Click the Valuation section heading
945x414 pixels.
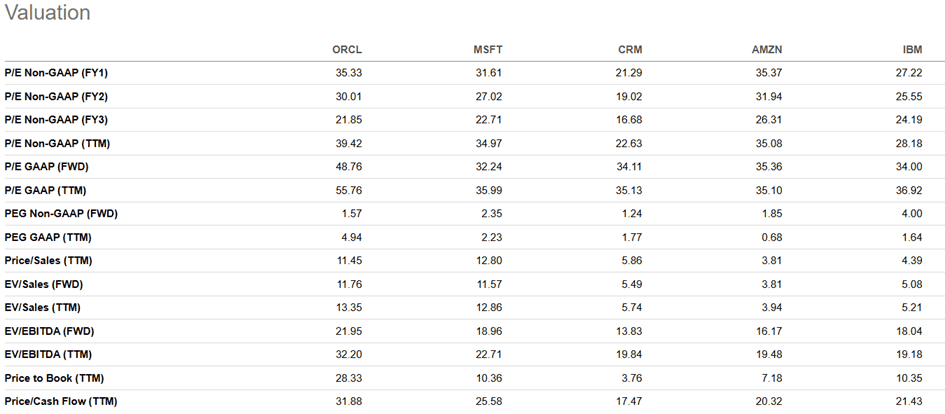coord(46,13)
